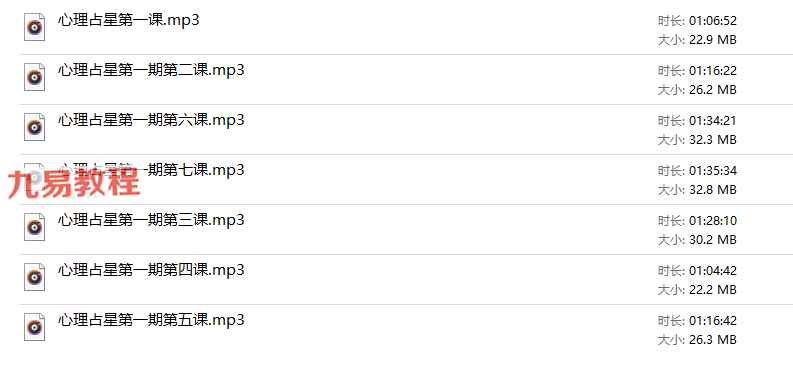Click duration 01:06:52 of first file
The image size is (793, 365).
point(713,21)
